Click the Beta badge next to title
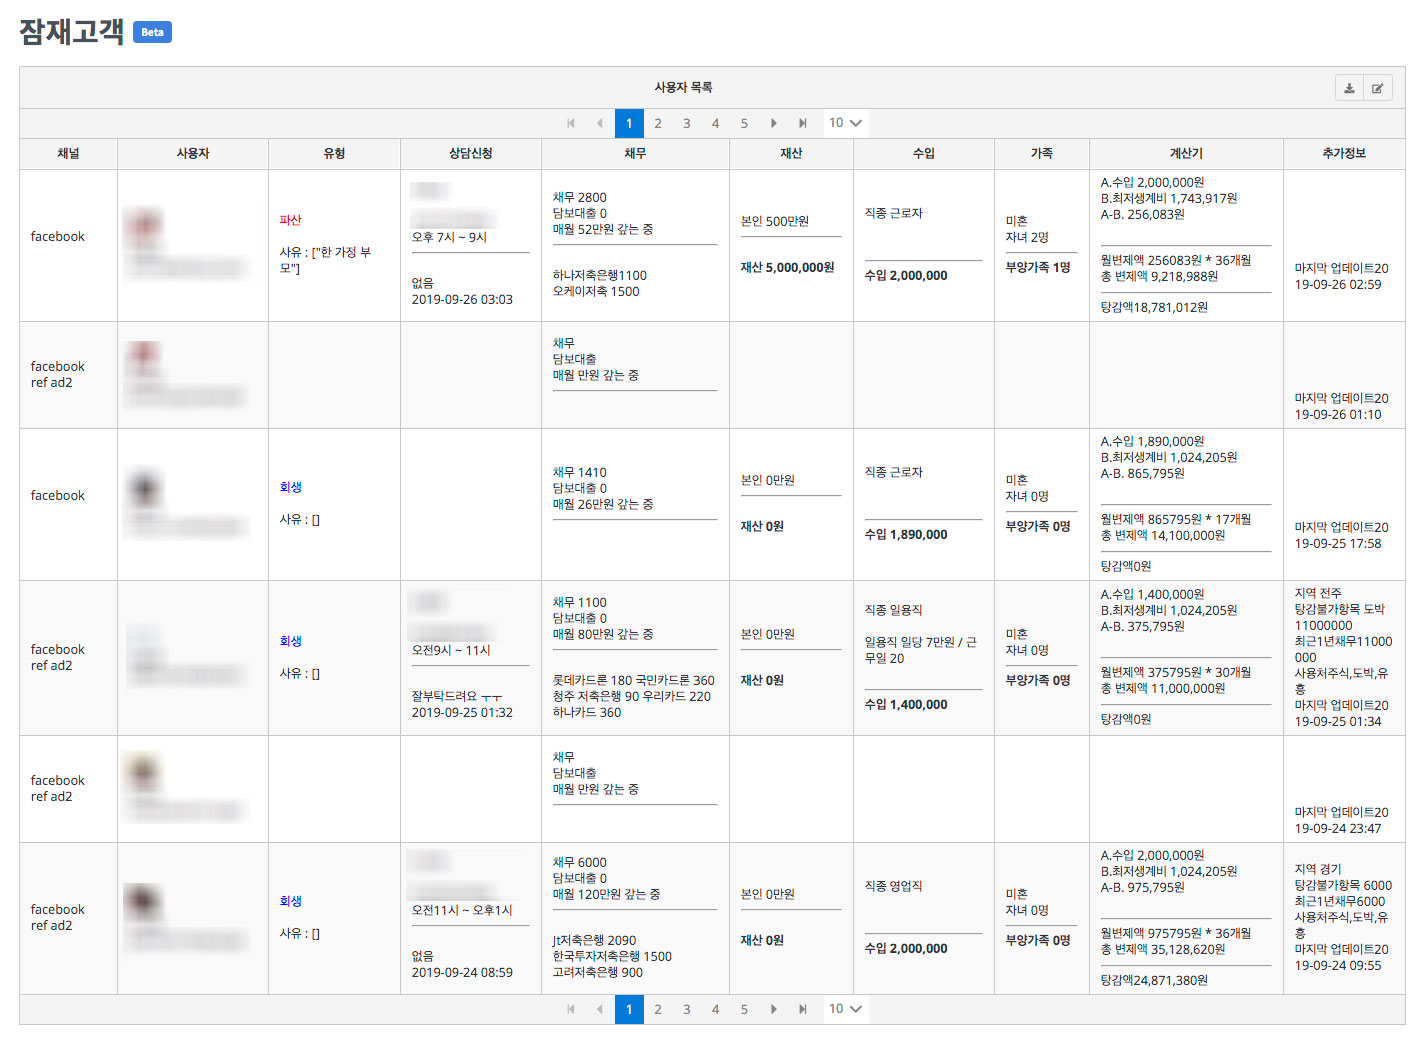 [152, 32]
